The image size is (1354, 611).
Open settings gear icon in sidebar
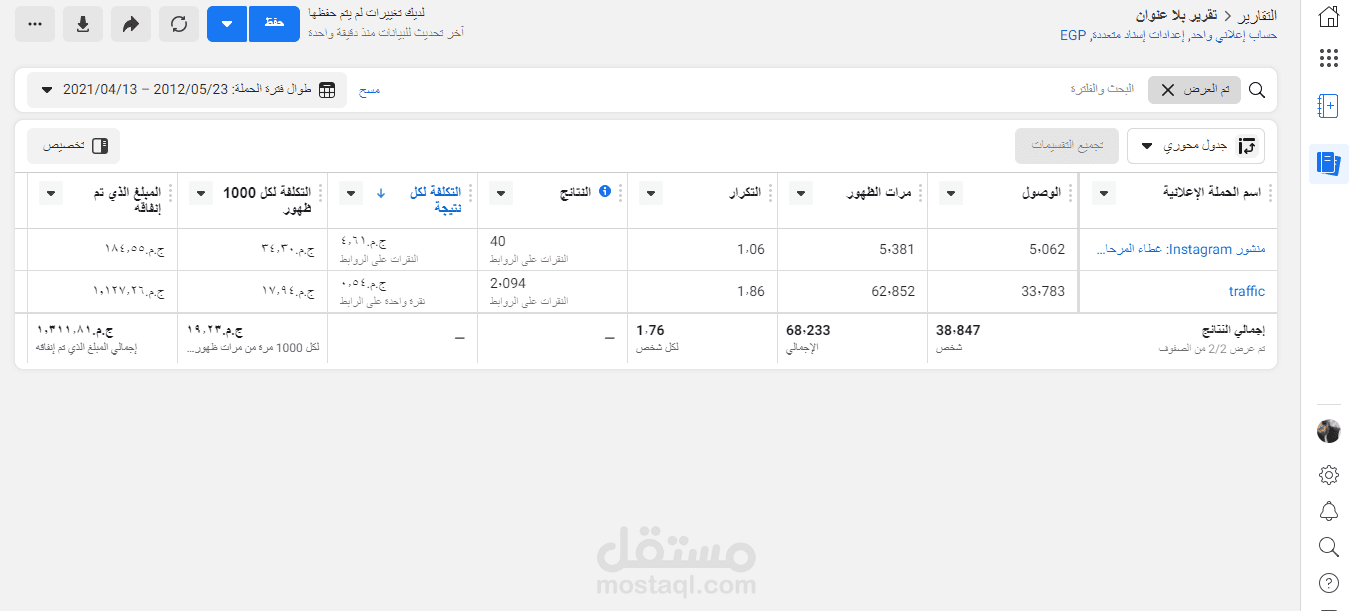click(x=1329, y=475)
